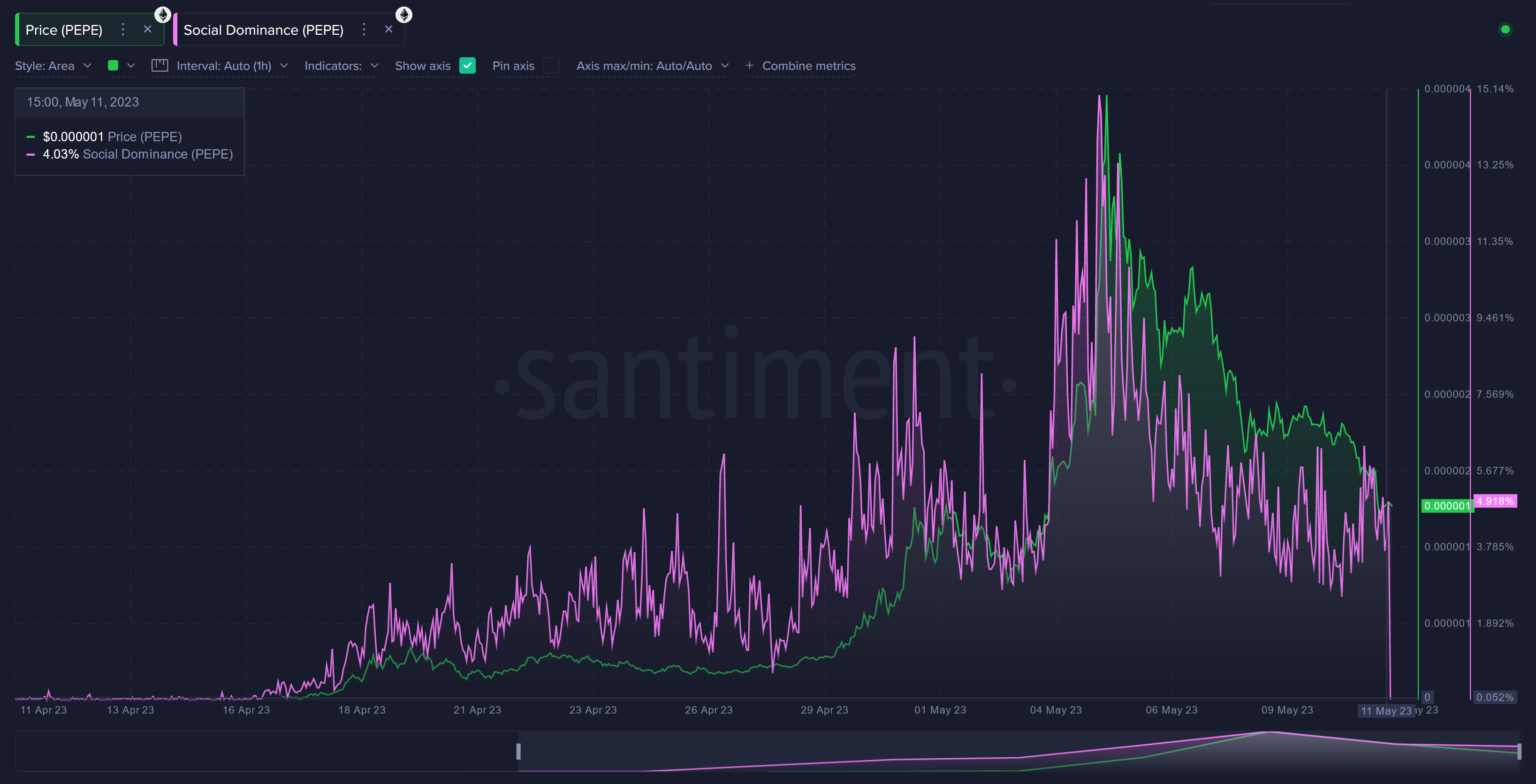Select the Price (PEPE) metric tab

coord(64,30)
